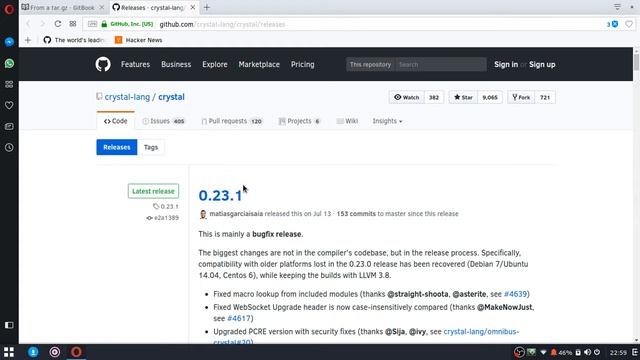The width and height of the screenshot is (640, 360).
Task: Expand the Insights dropdown
Action: tap(387, 121)
